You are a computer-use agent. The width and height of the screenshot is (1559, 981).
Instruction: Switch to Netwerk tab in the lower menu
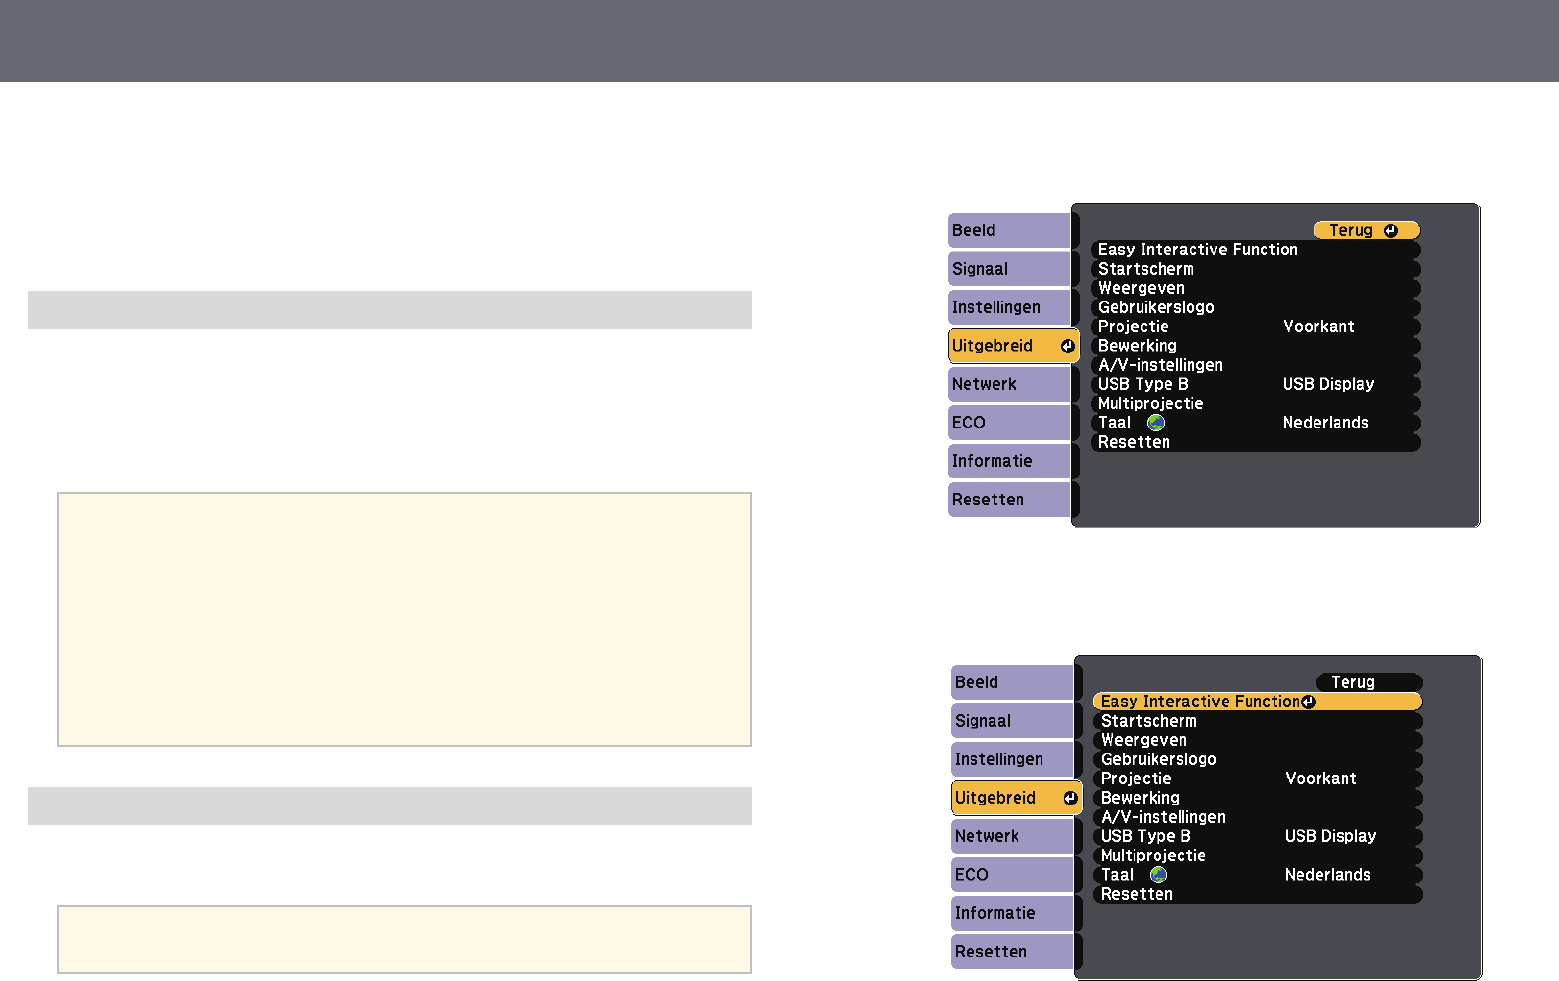(x=1012, y=836)
